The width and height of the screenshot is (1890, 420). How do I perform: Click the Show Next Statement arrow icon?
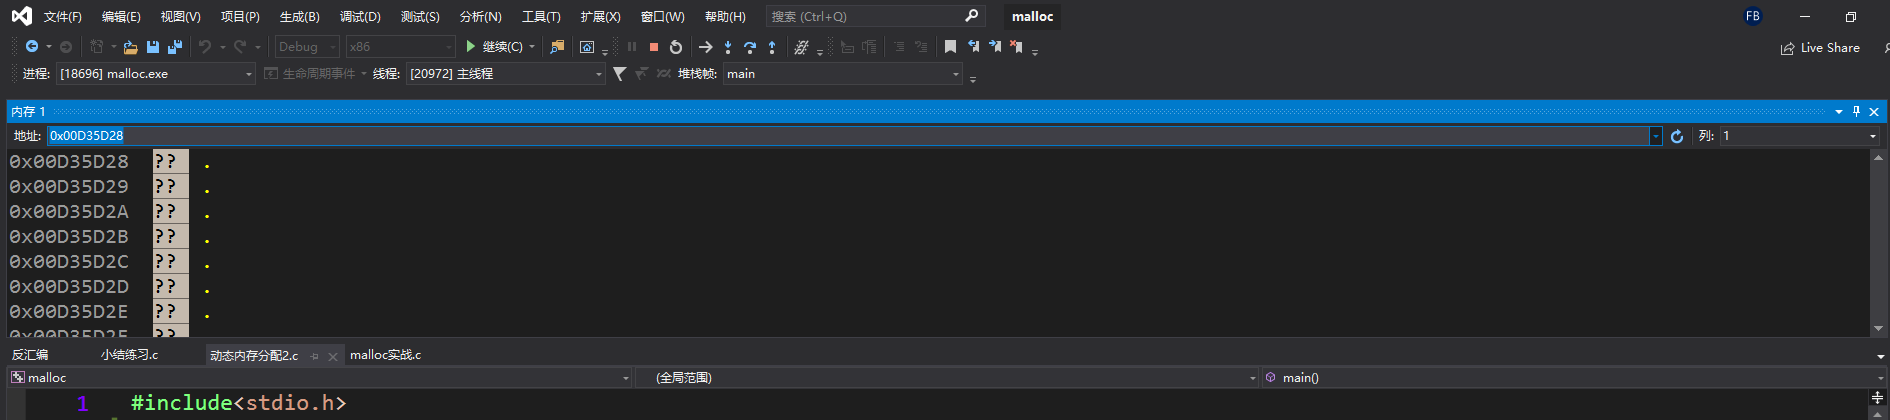[x=705, y=47]
